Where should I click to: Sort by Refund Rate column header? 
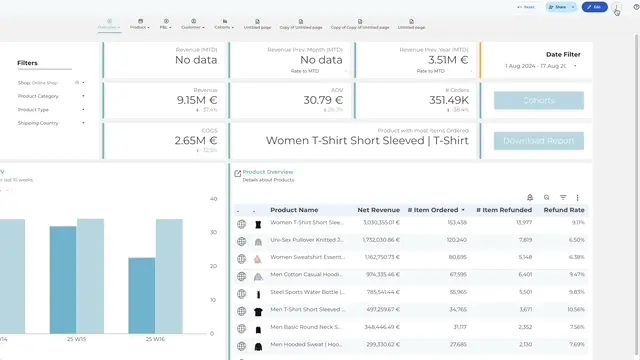[x=564, y=210]
